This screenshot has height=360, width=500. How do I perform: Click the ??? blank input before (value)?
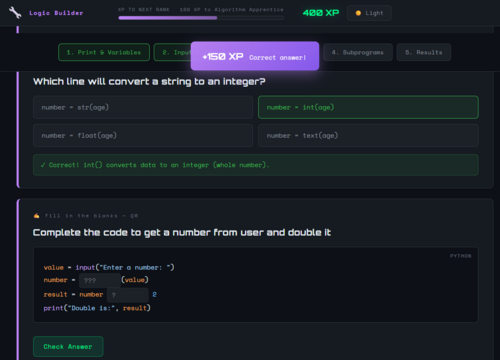tap(100, 280)
